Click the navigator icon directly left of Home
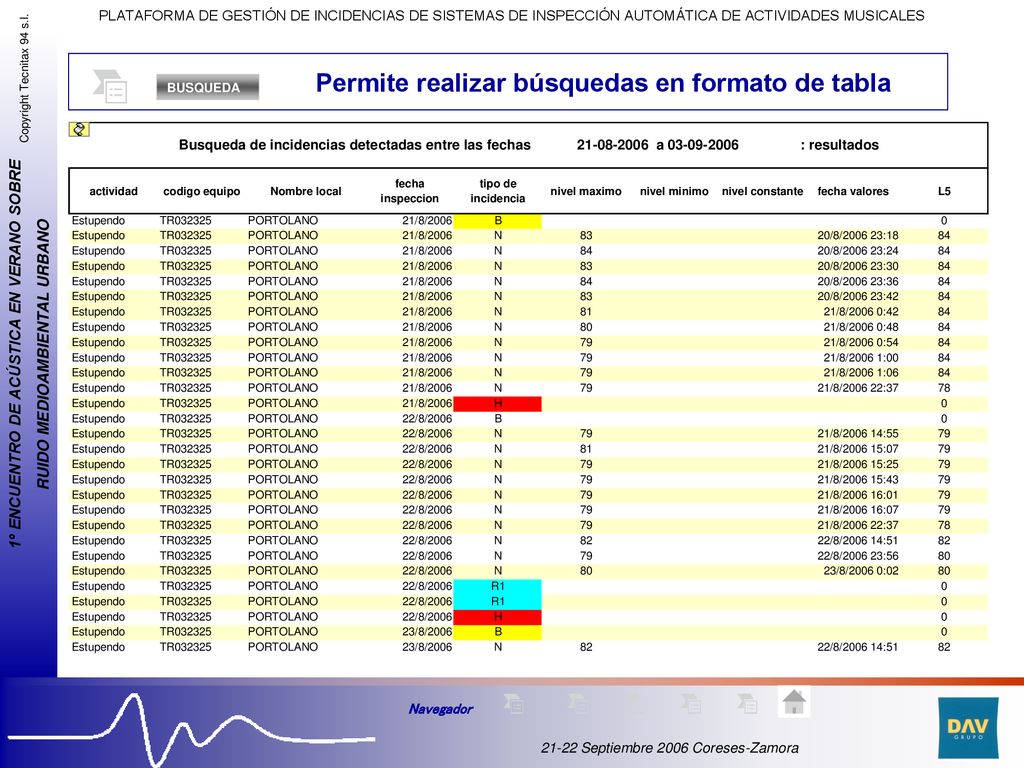 (747, 703)
